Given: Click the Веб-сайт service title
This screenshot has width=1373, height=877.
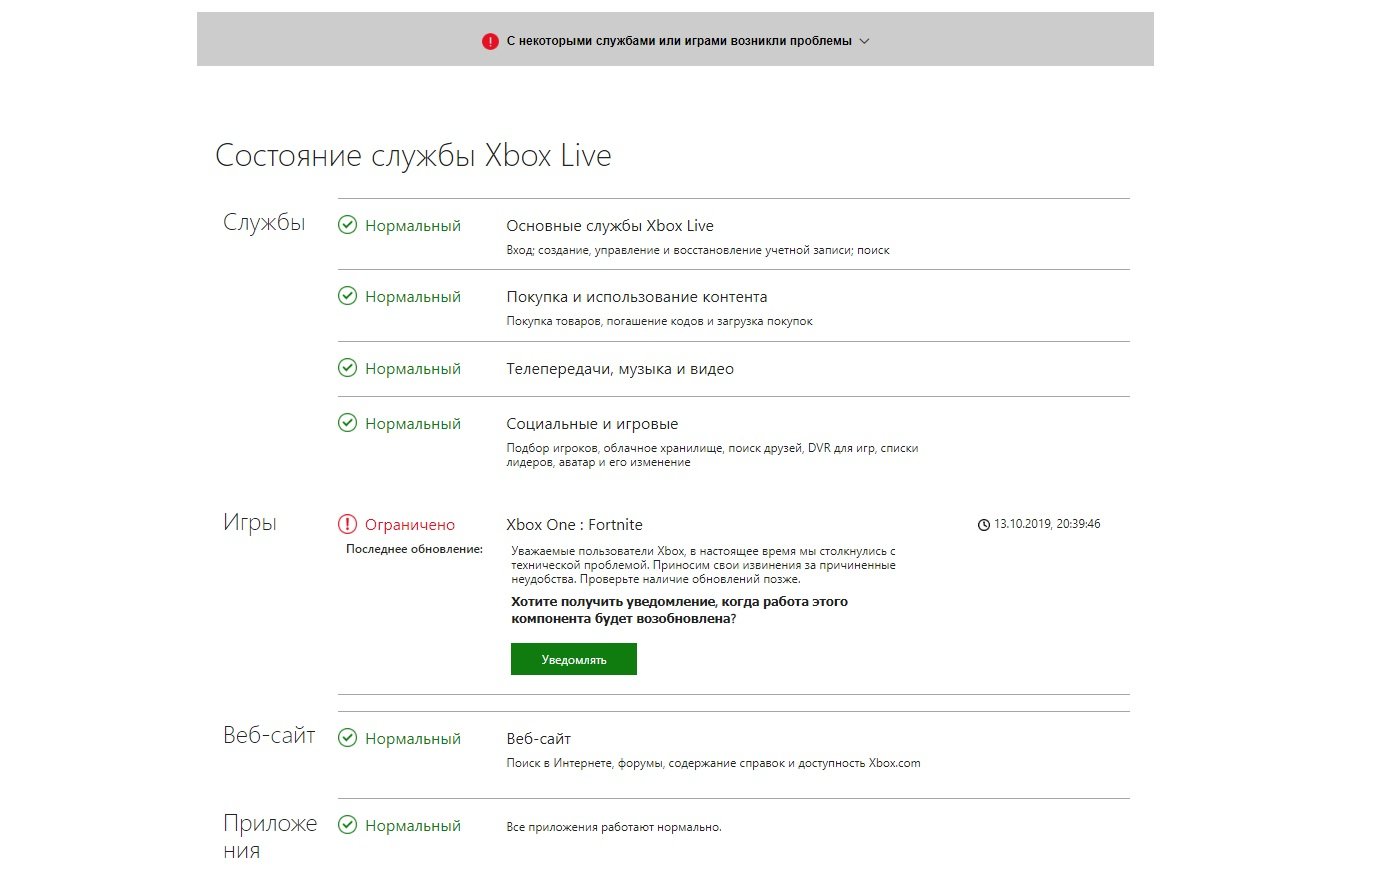Looking at the screenshot, I should [x=538, y=739].
